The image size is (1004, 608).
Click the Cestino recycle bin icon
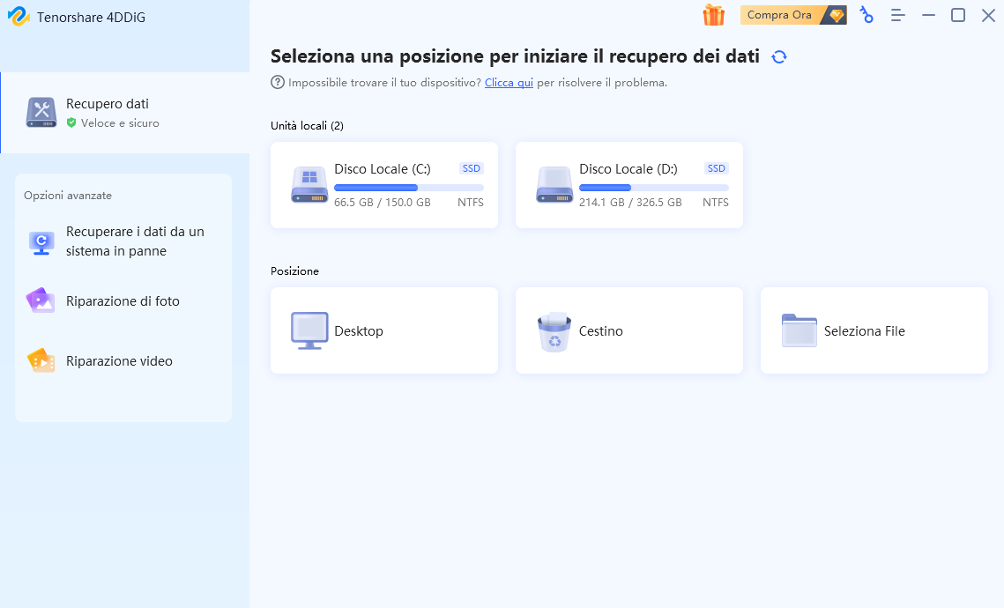pos(554,332)
